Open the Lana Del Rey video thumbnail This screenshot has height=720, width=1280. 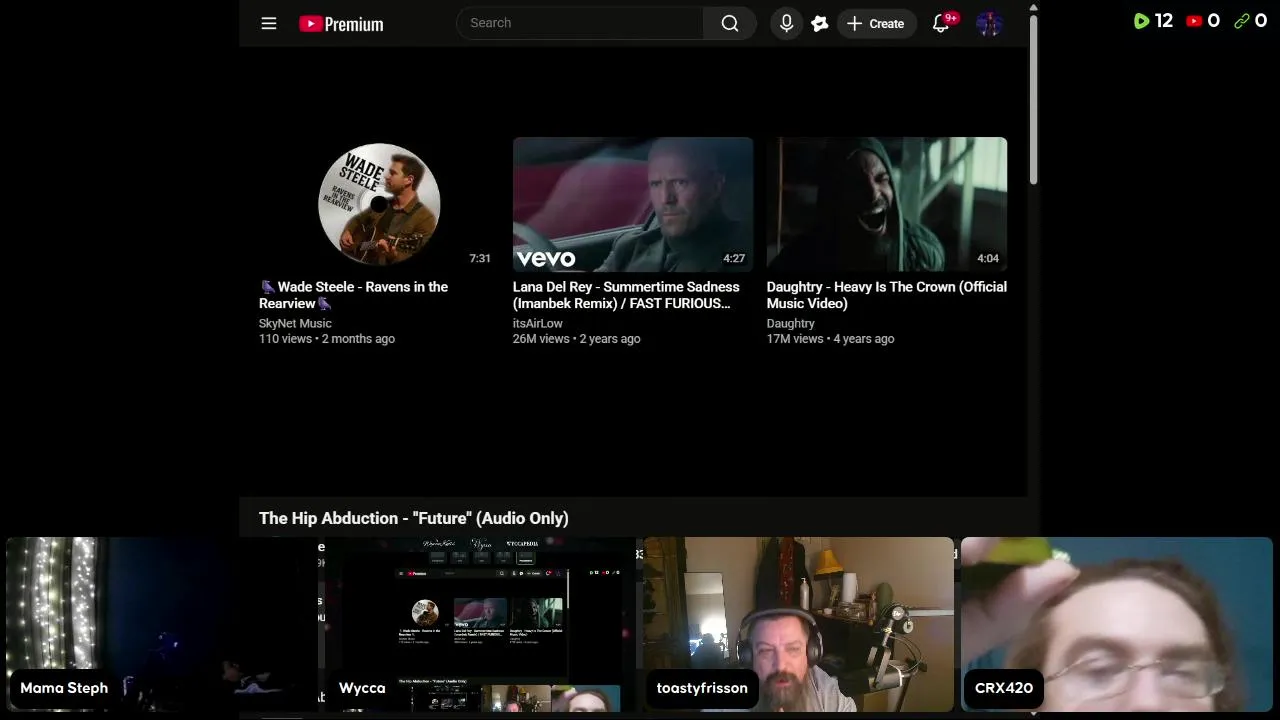coord(633,204)
